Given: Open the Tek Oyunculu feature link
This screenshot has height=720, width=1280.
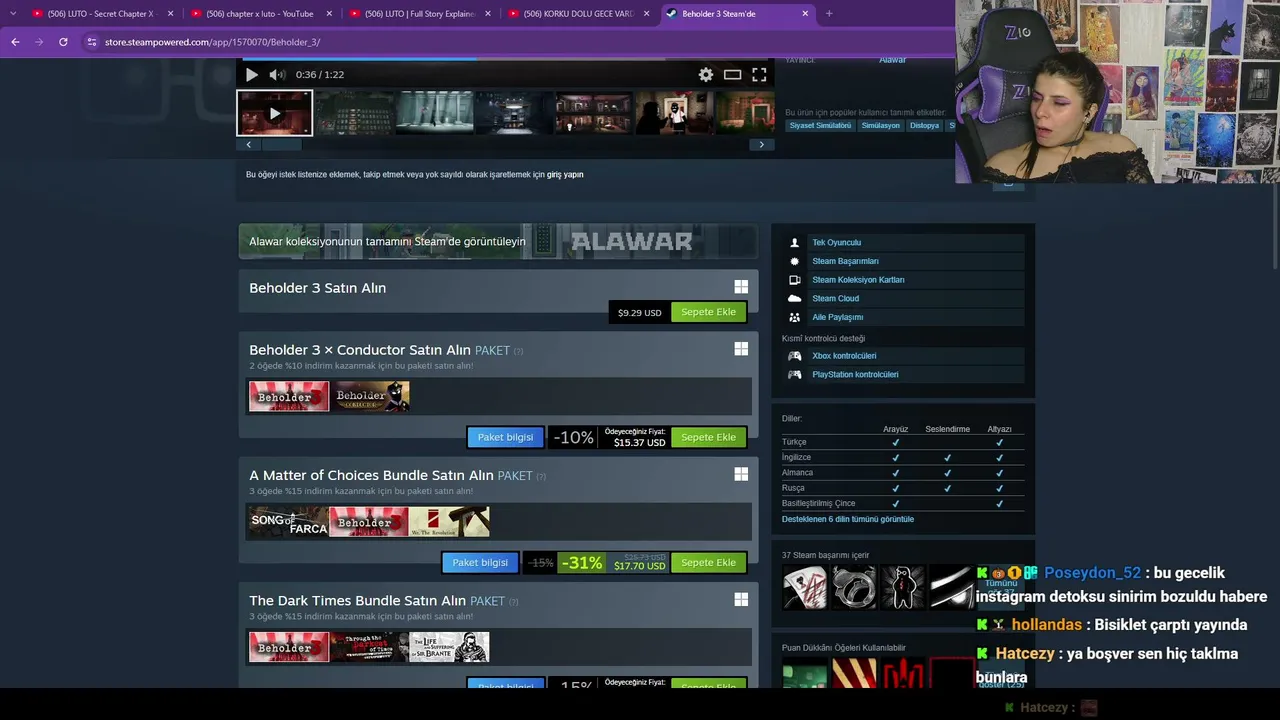Looking at the screenshot, I should pyautogui.click(x=836, y=243).
